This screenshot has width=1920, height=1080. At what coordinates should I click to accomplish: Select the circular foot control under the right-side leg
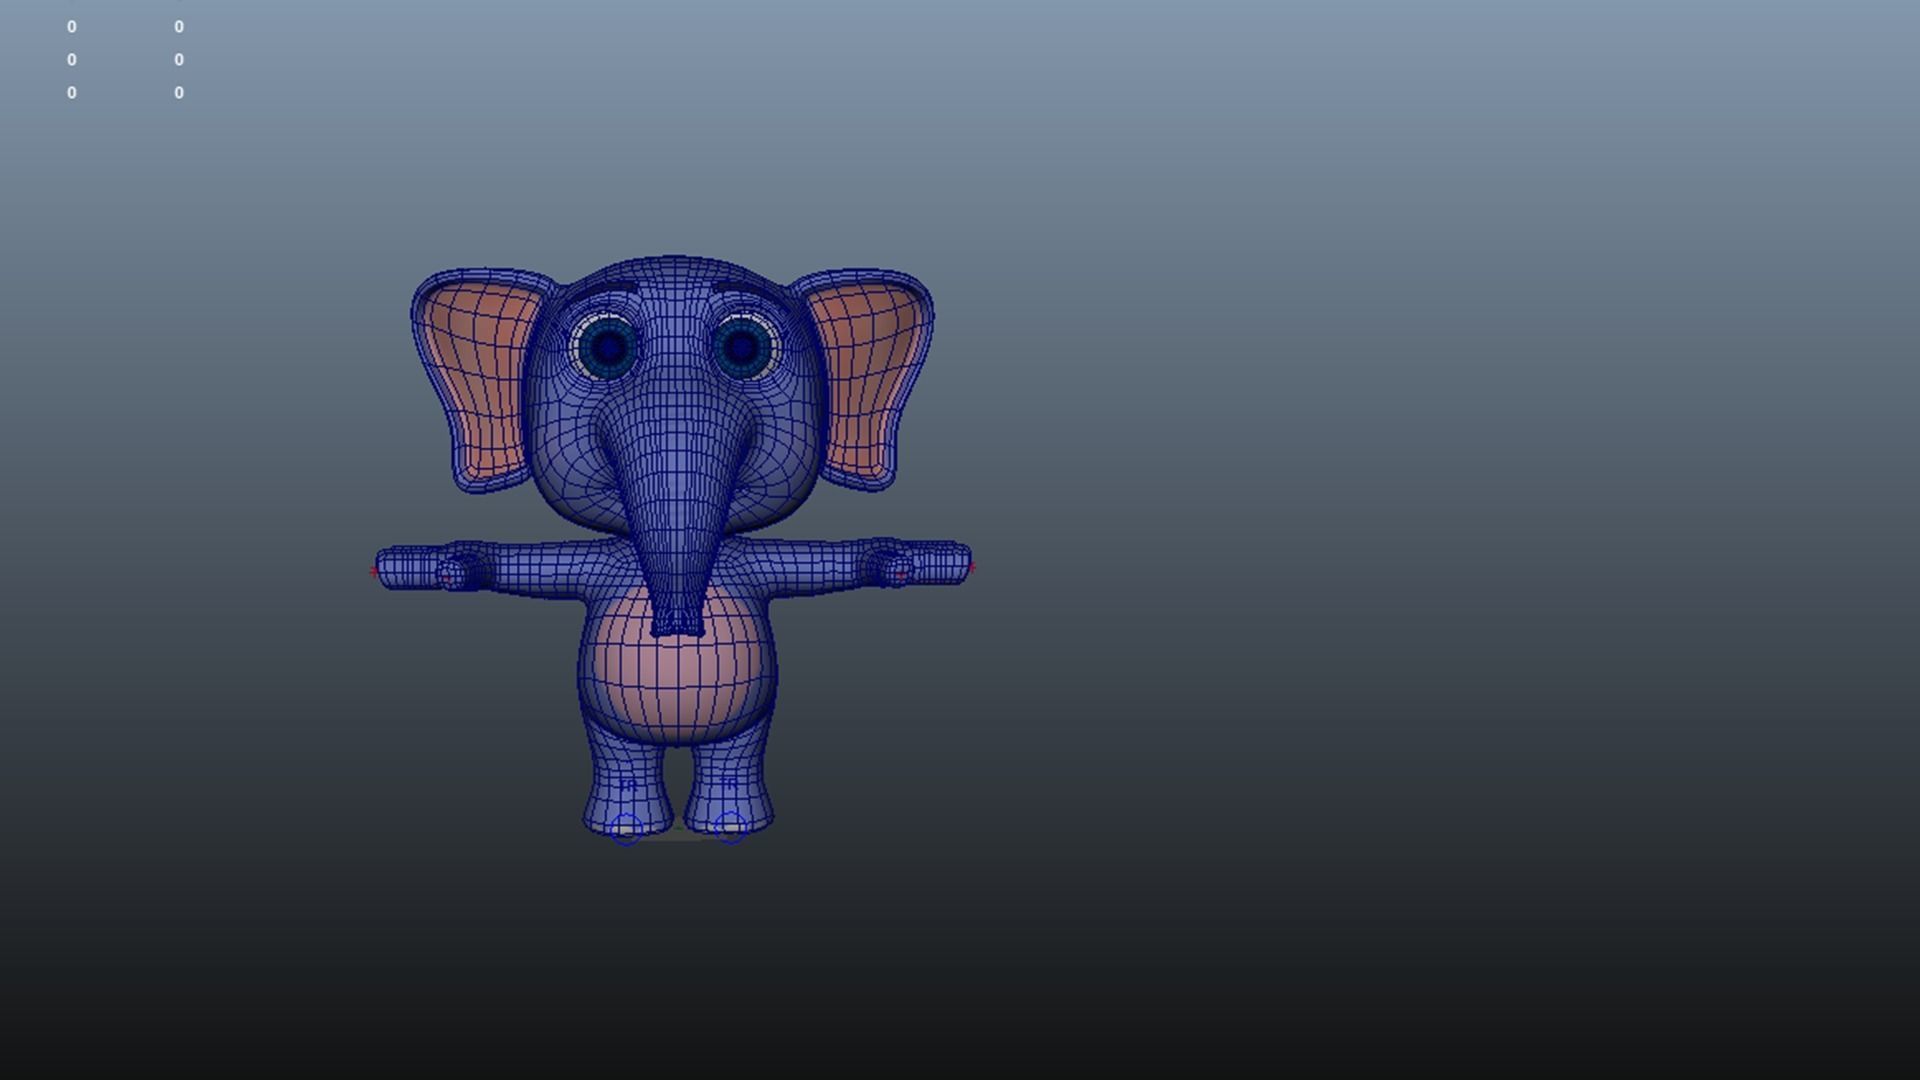pos(731,827)
